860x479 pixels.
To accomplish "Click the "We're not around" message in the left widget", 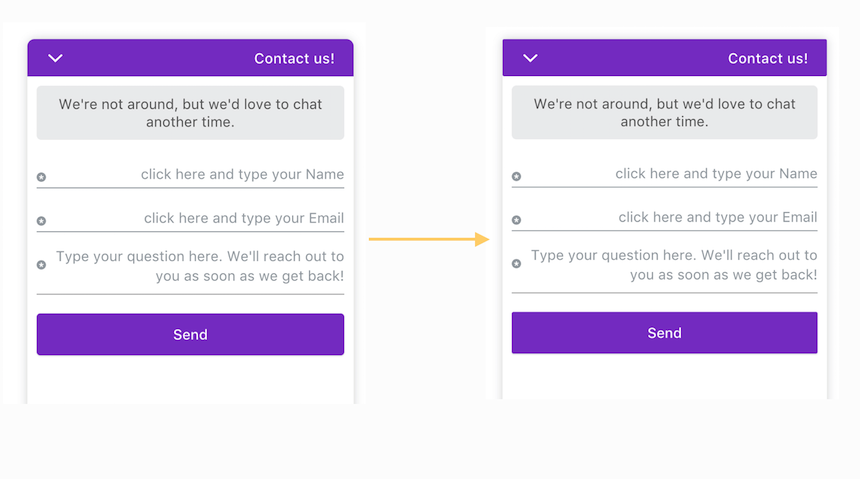I will tap(190, 113).
